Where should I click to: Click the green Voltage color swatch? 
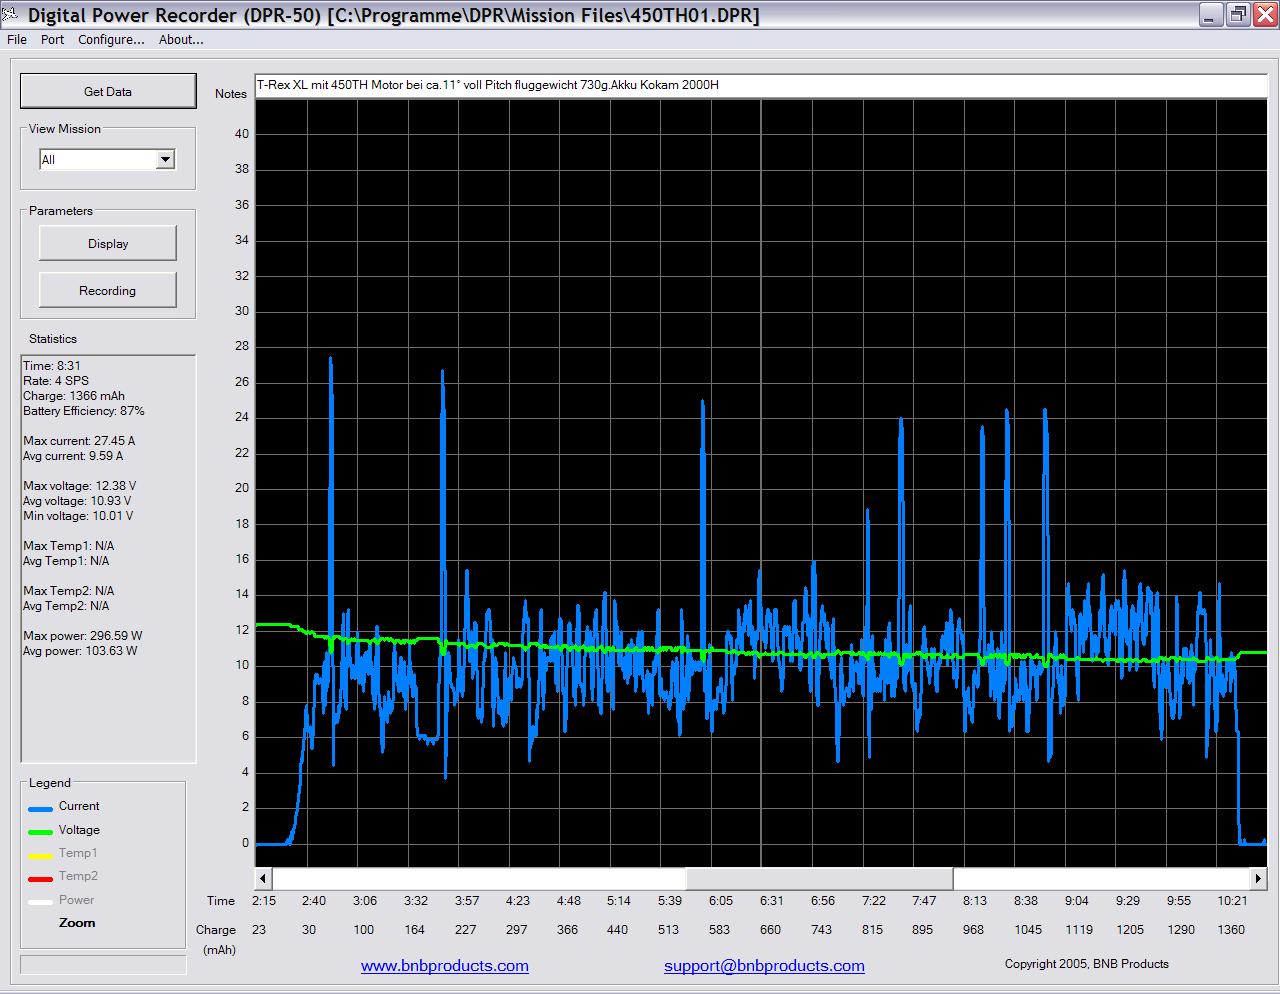pyautogui.click(x=40, y=833)
